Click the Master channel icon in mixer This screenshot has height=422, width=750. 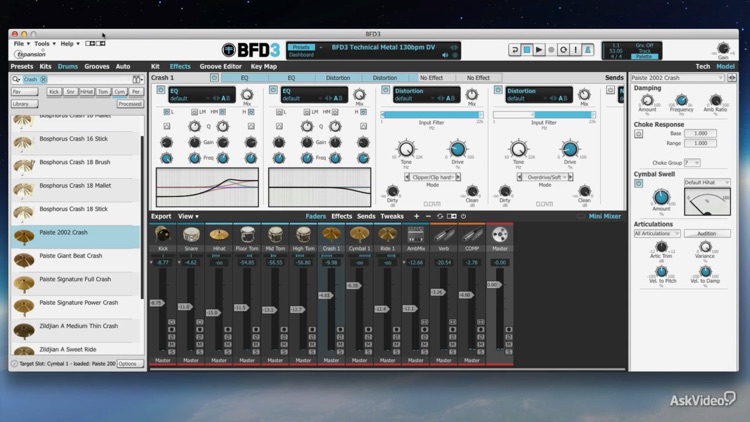tap(500, 235)
